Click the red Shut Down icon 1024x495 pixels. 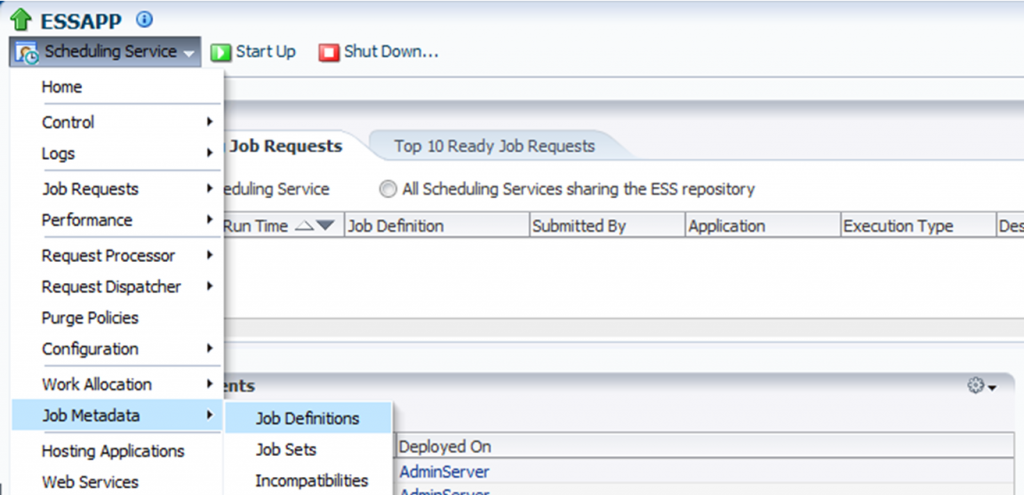pyautogui.click(x=329, y=53)
